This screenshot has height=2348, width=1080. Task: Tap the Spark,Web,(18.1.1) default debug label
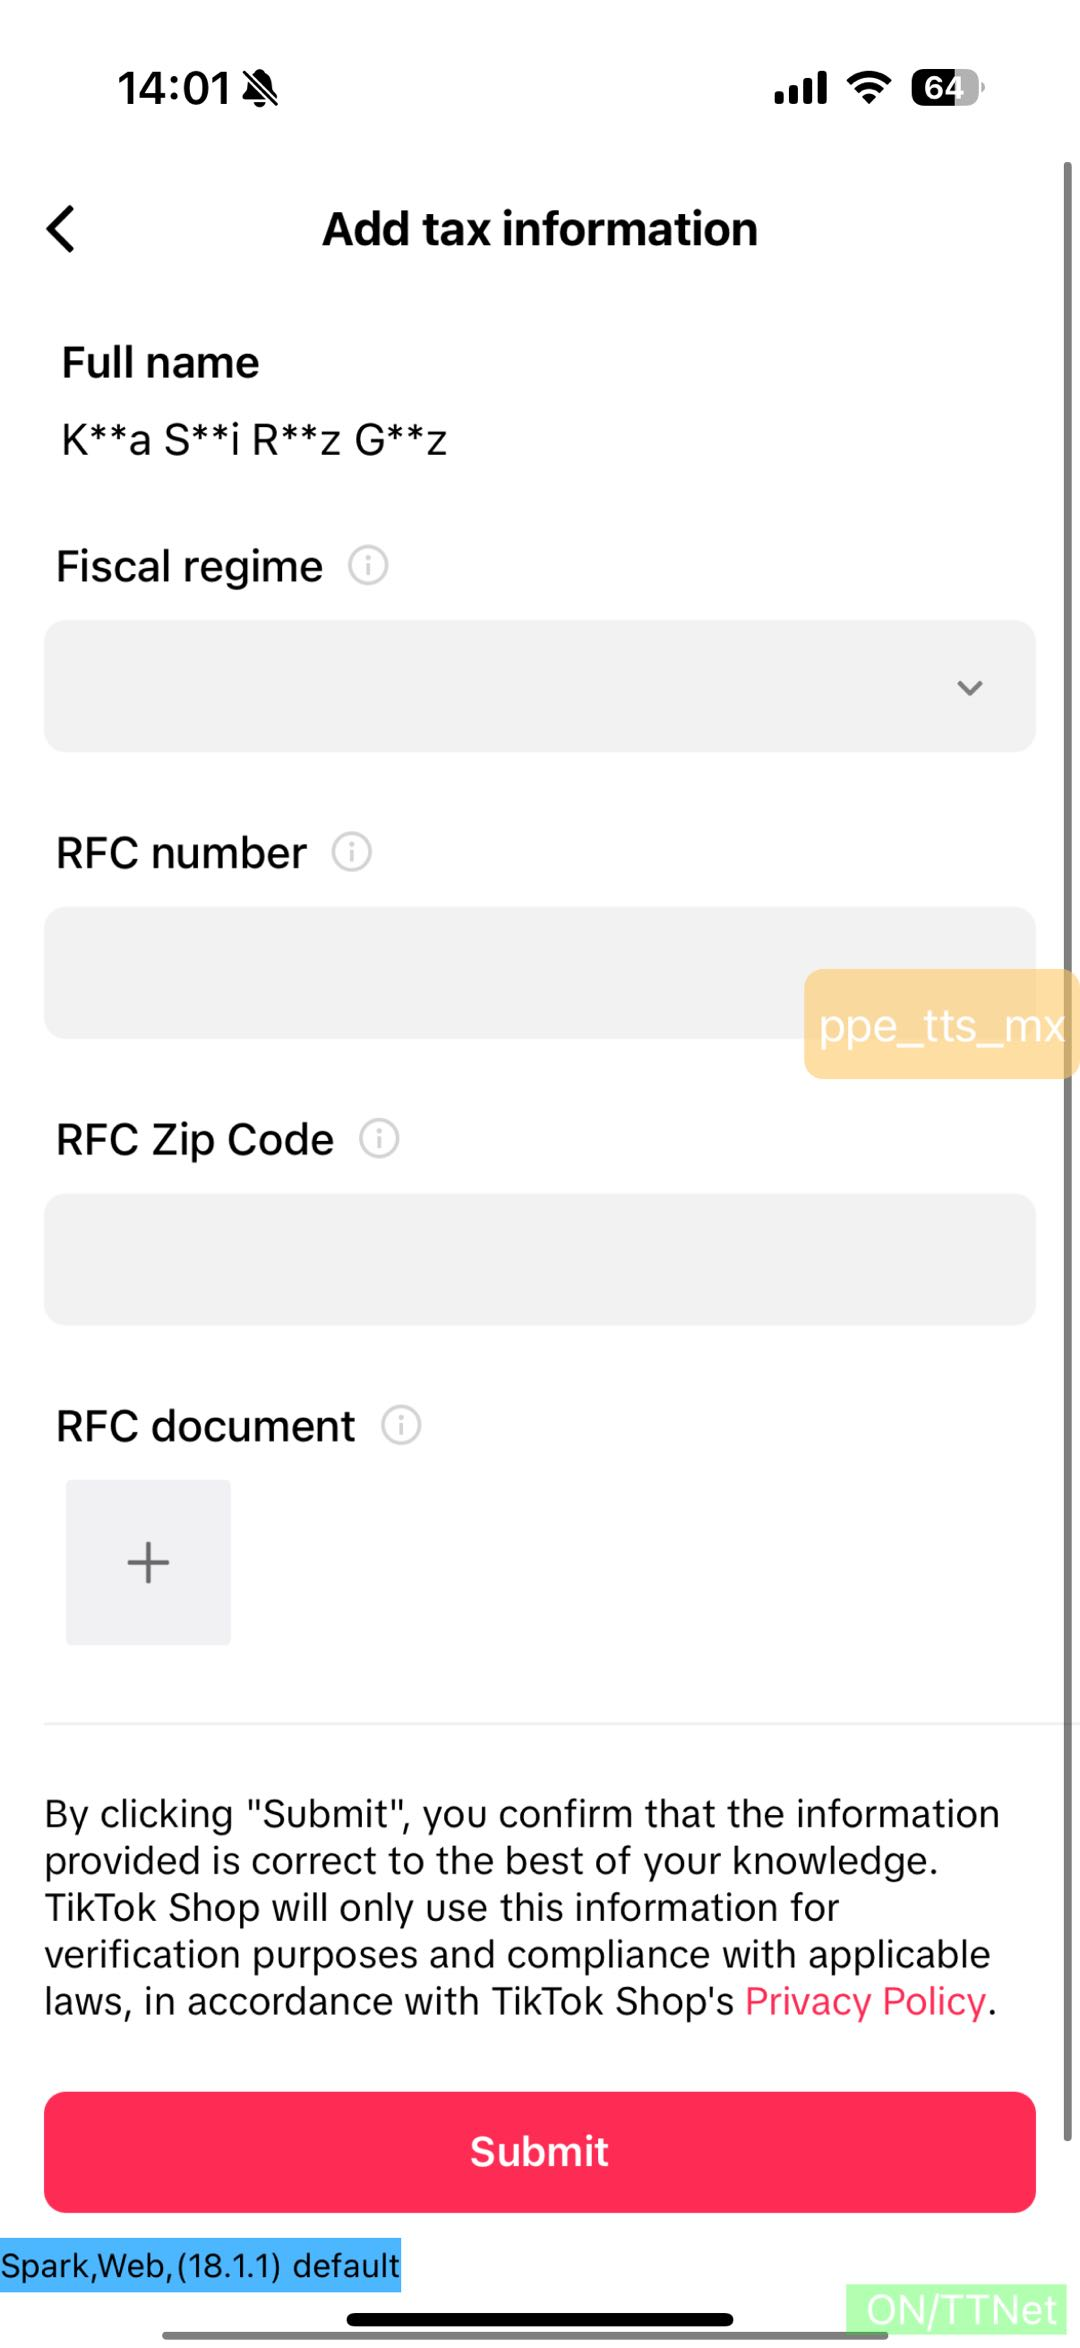pyautogui.click(x=200, y=2265)
